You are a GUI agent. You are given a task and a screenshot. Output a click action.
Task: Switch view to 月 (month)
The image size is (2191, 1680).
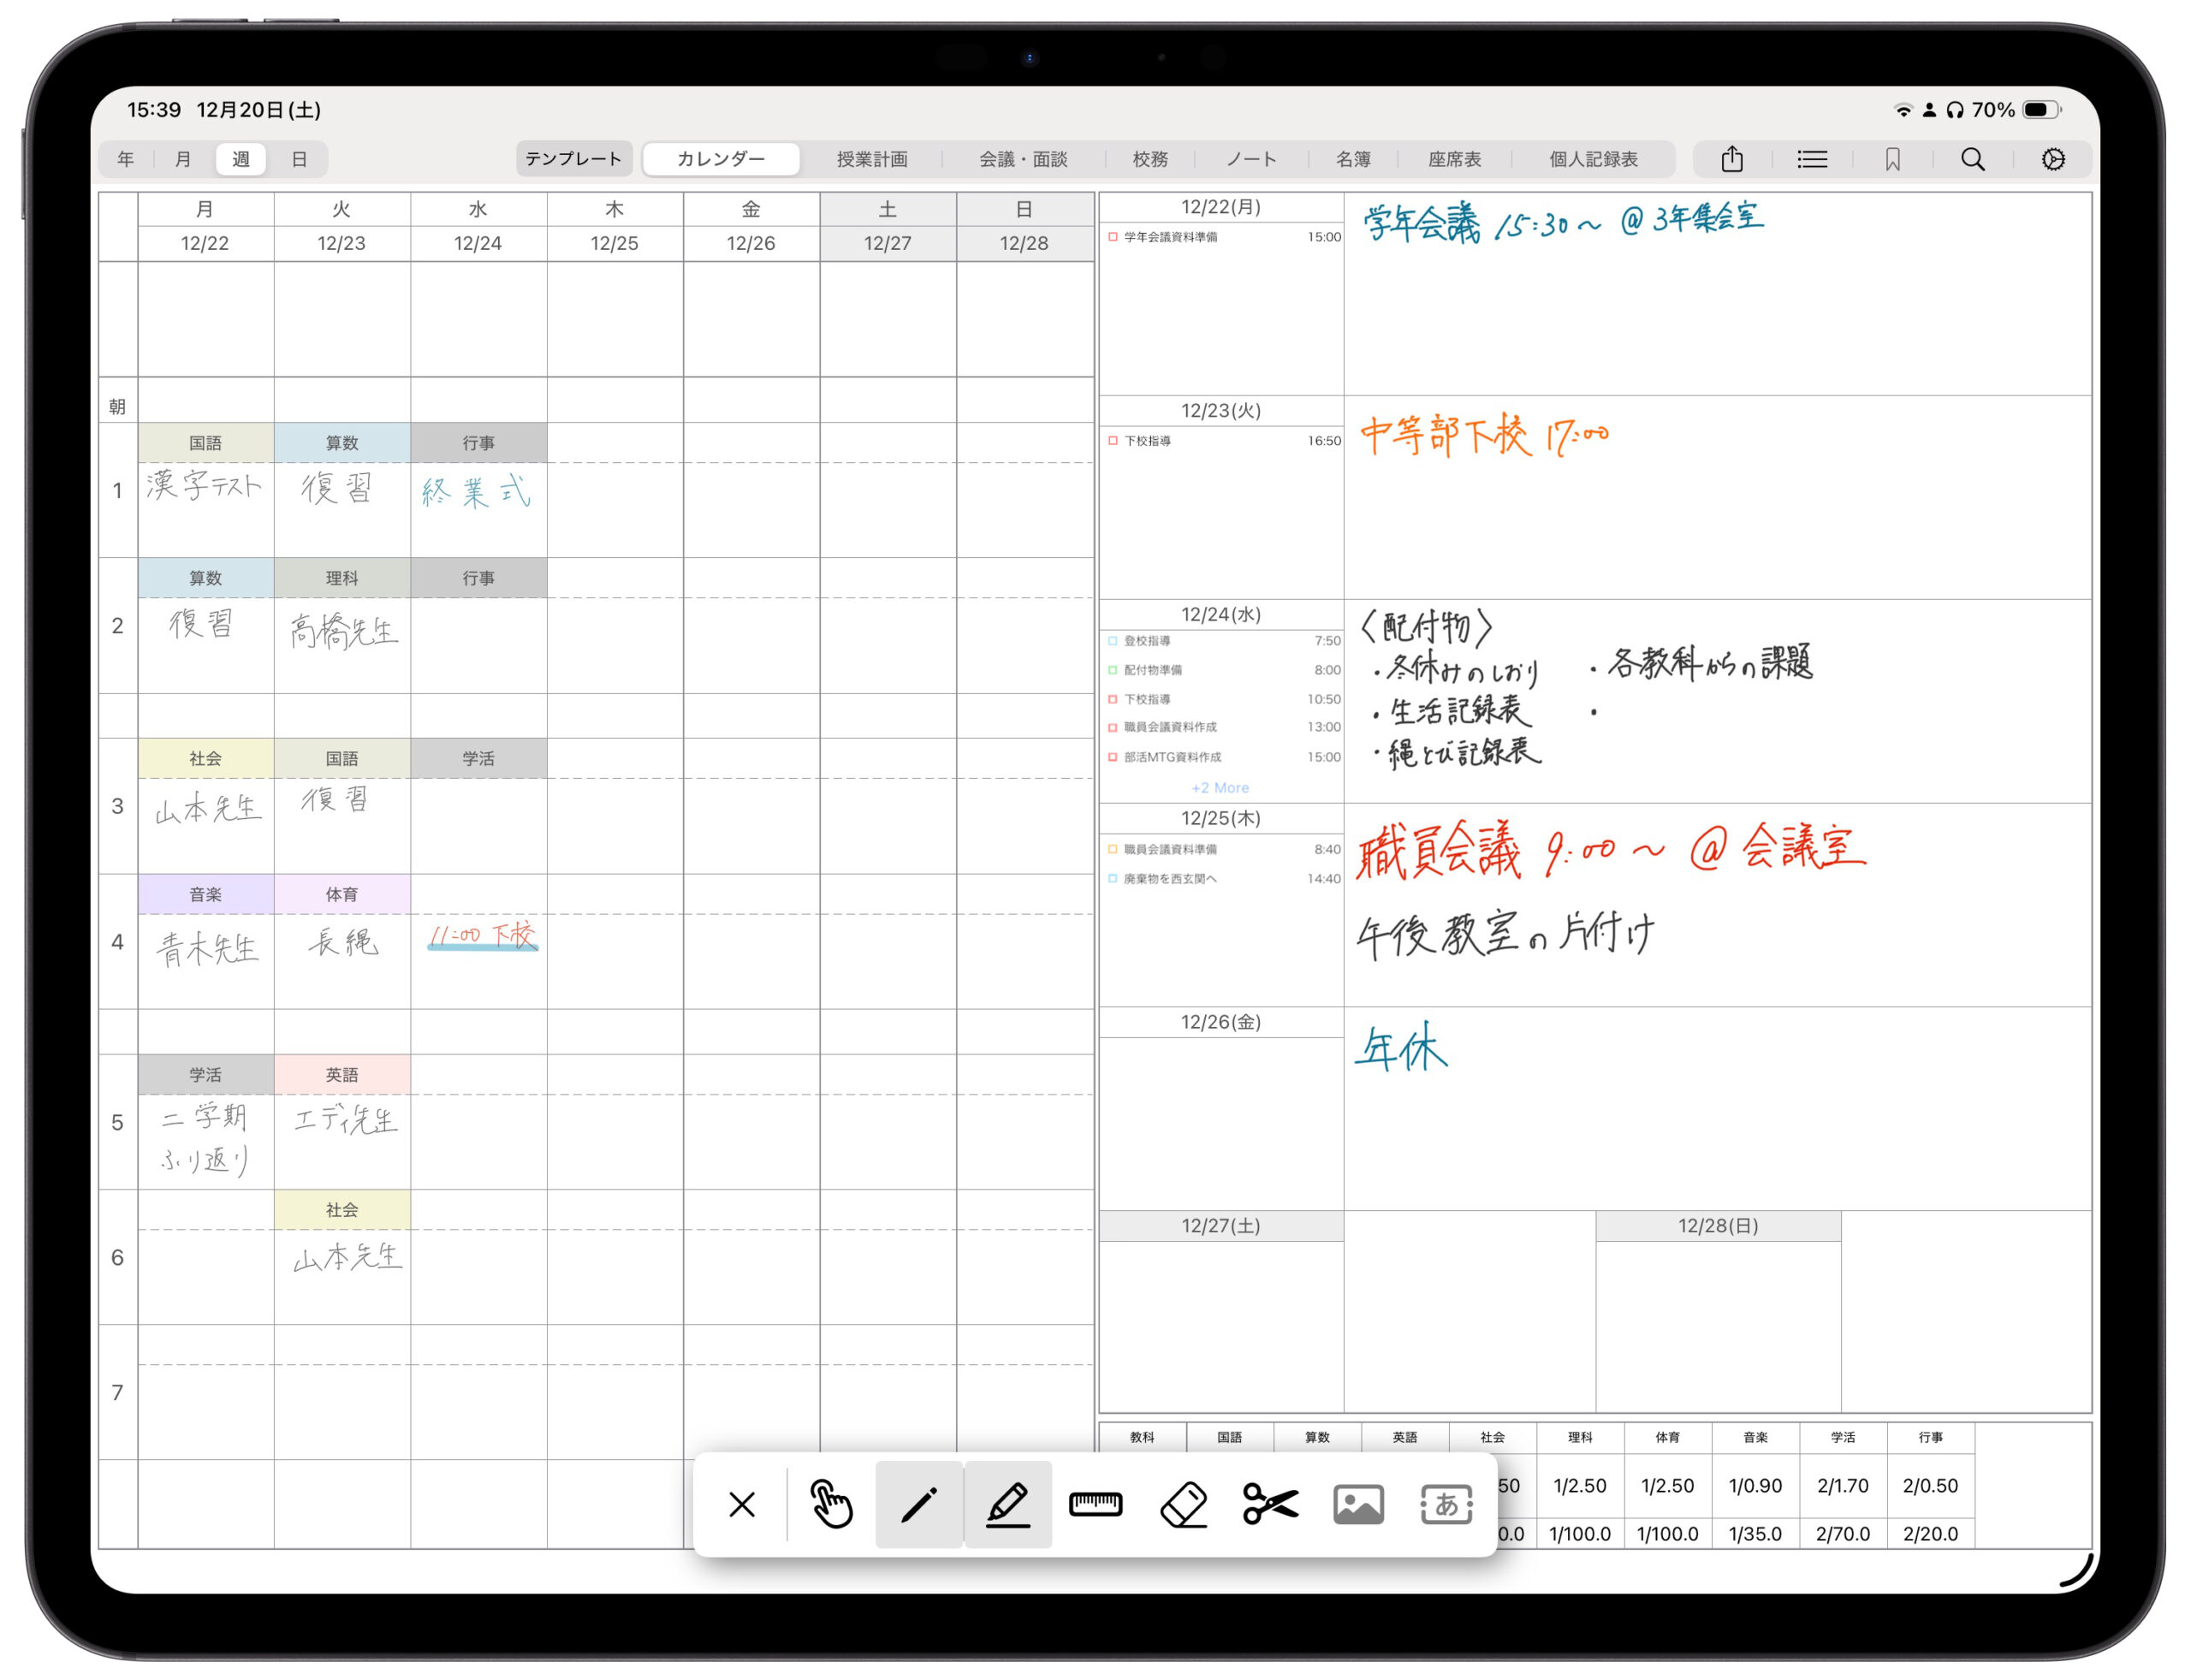183,159
